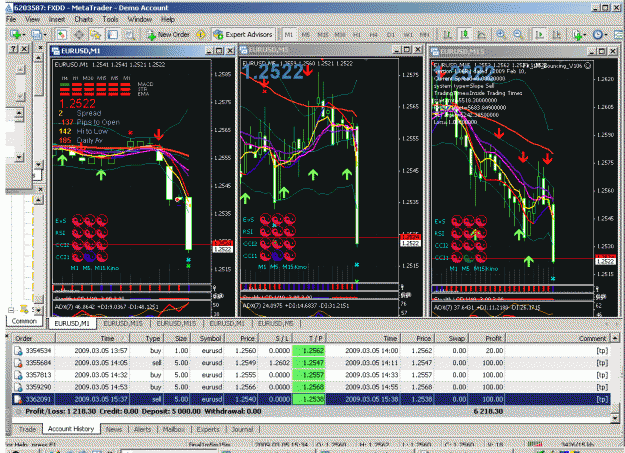
Task: Open Periods dropdown arrow
Action: [x=605, y=35]
